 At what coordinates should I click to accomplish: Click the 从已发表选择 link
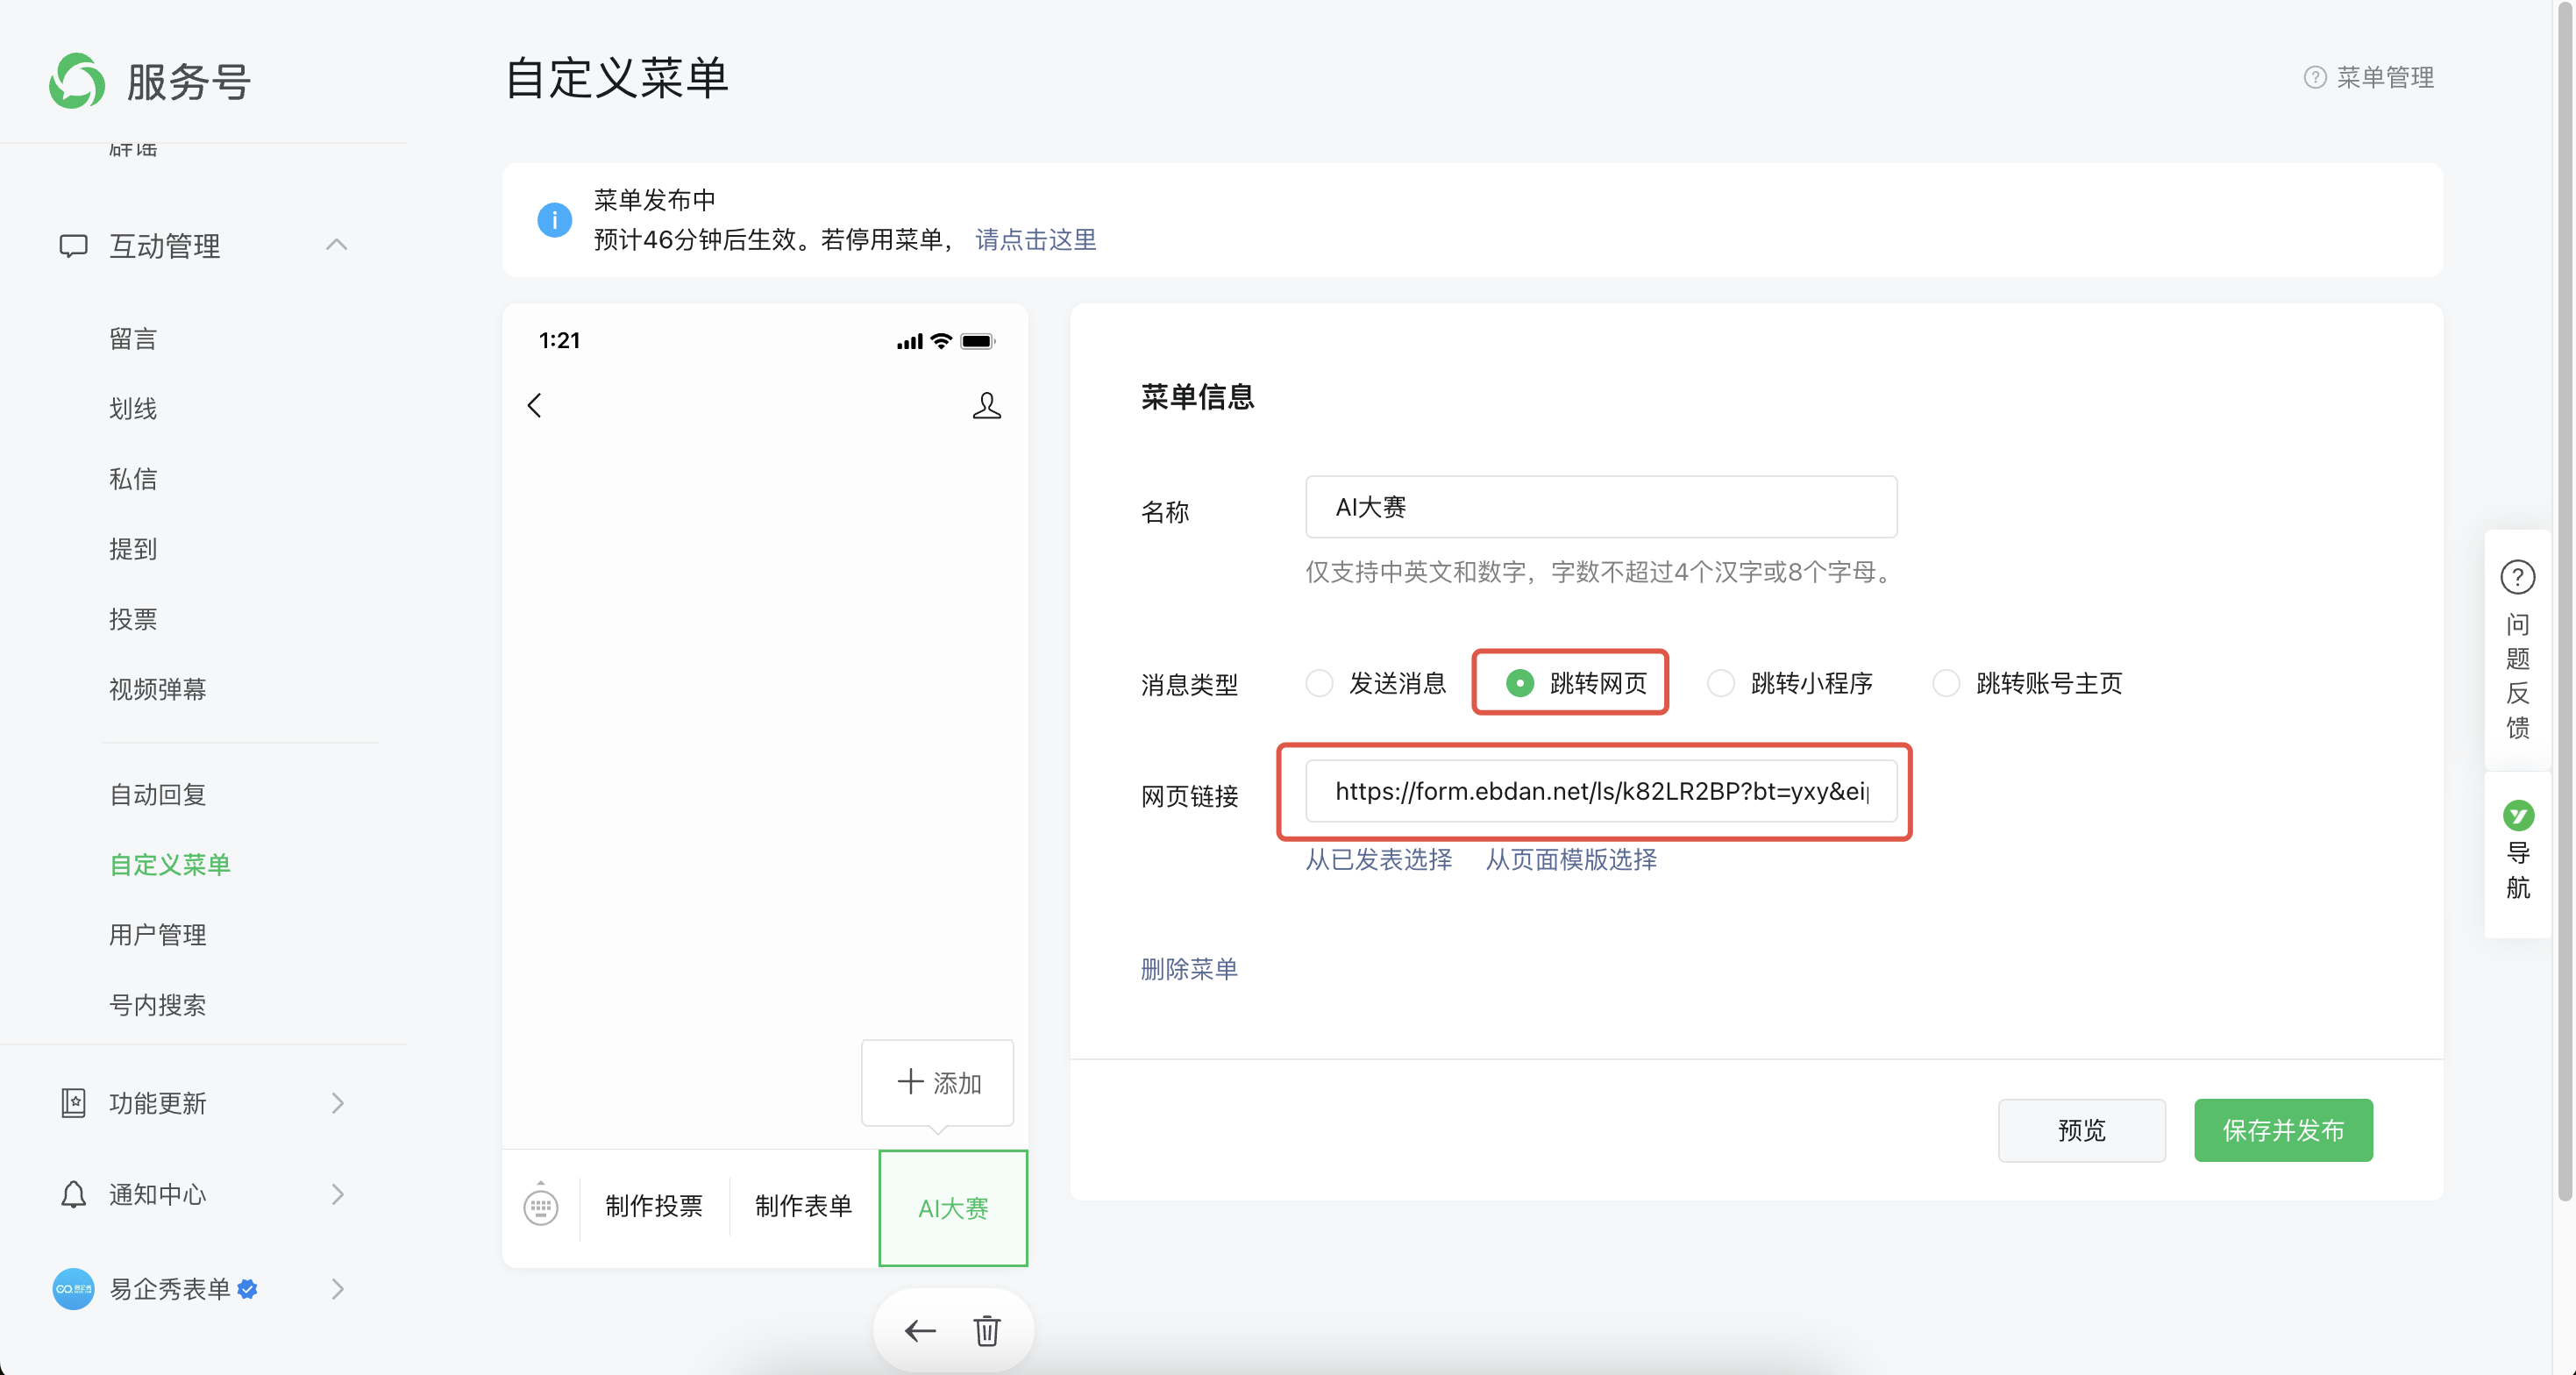point(1378,859)
